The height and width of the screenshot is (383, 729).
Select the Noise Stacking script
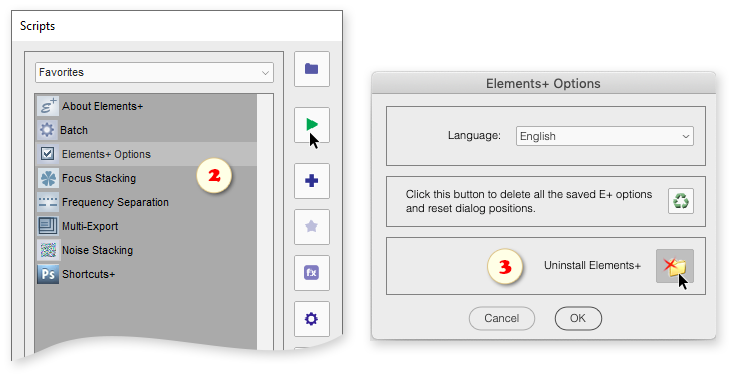(146, 250)
